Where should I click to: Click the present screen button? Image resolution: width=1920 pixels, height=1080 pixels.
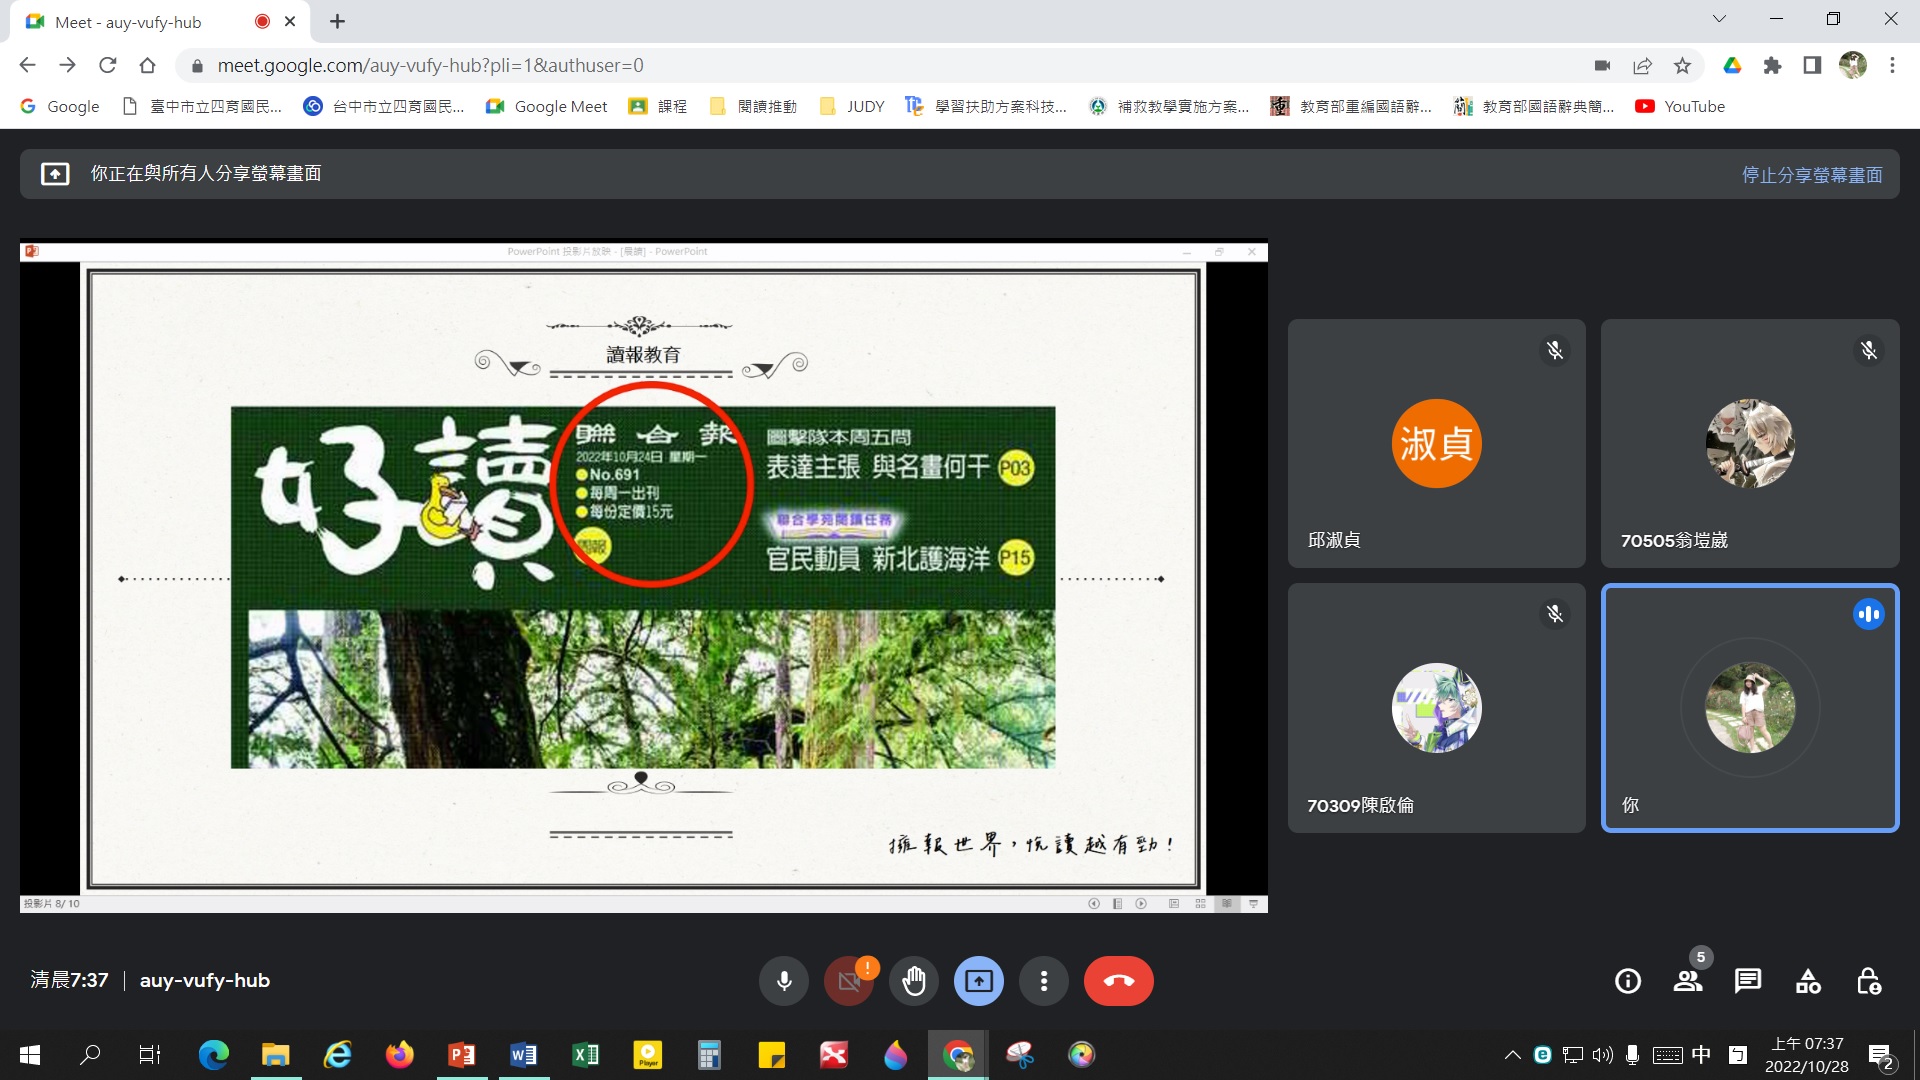pyautogui.click(x=978, y=981)
